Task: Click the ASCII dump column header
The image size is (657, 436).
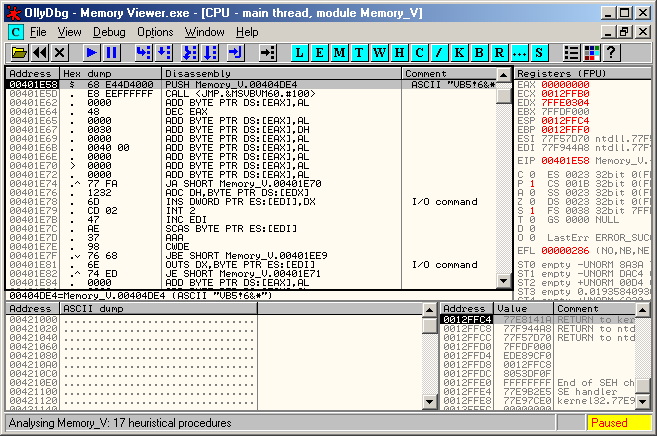Action: pyautogui.click(x=159, y=309)
